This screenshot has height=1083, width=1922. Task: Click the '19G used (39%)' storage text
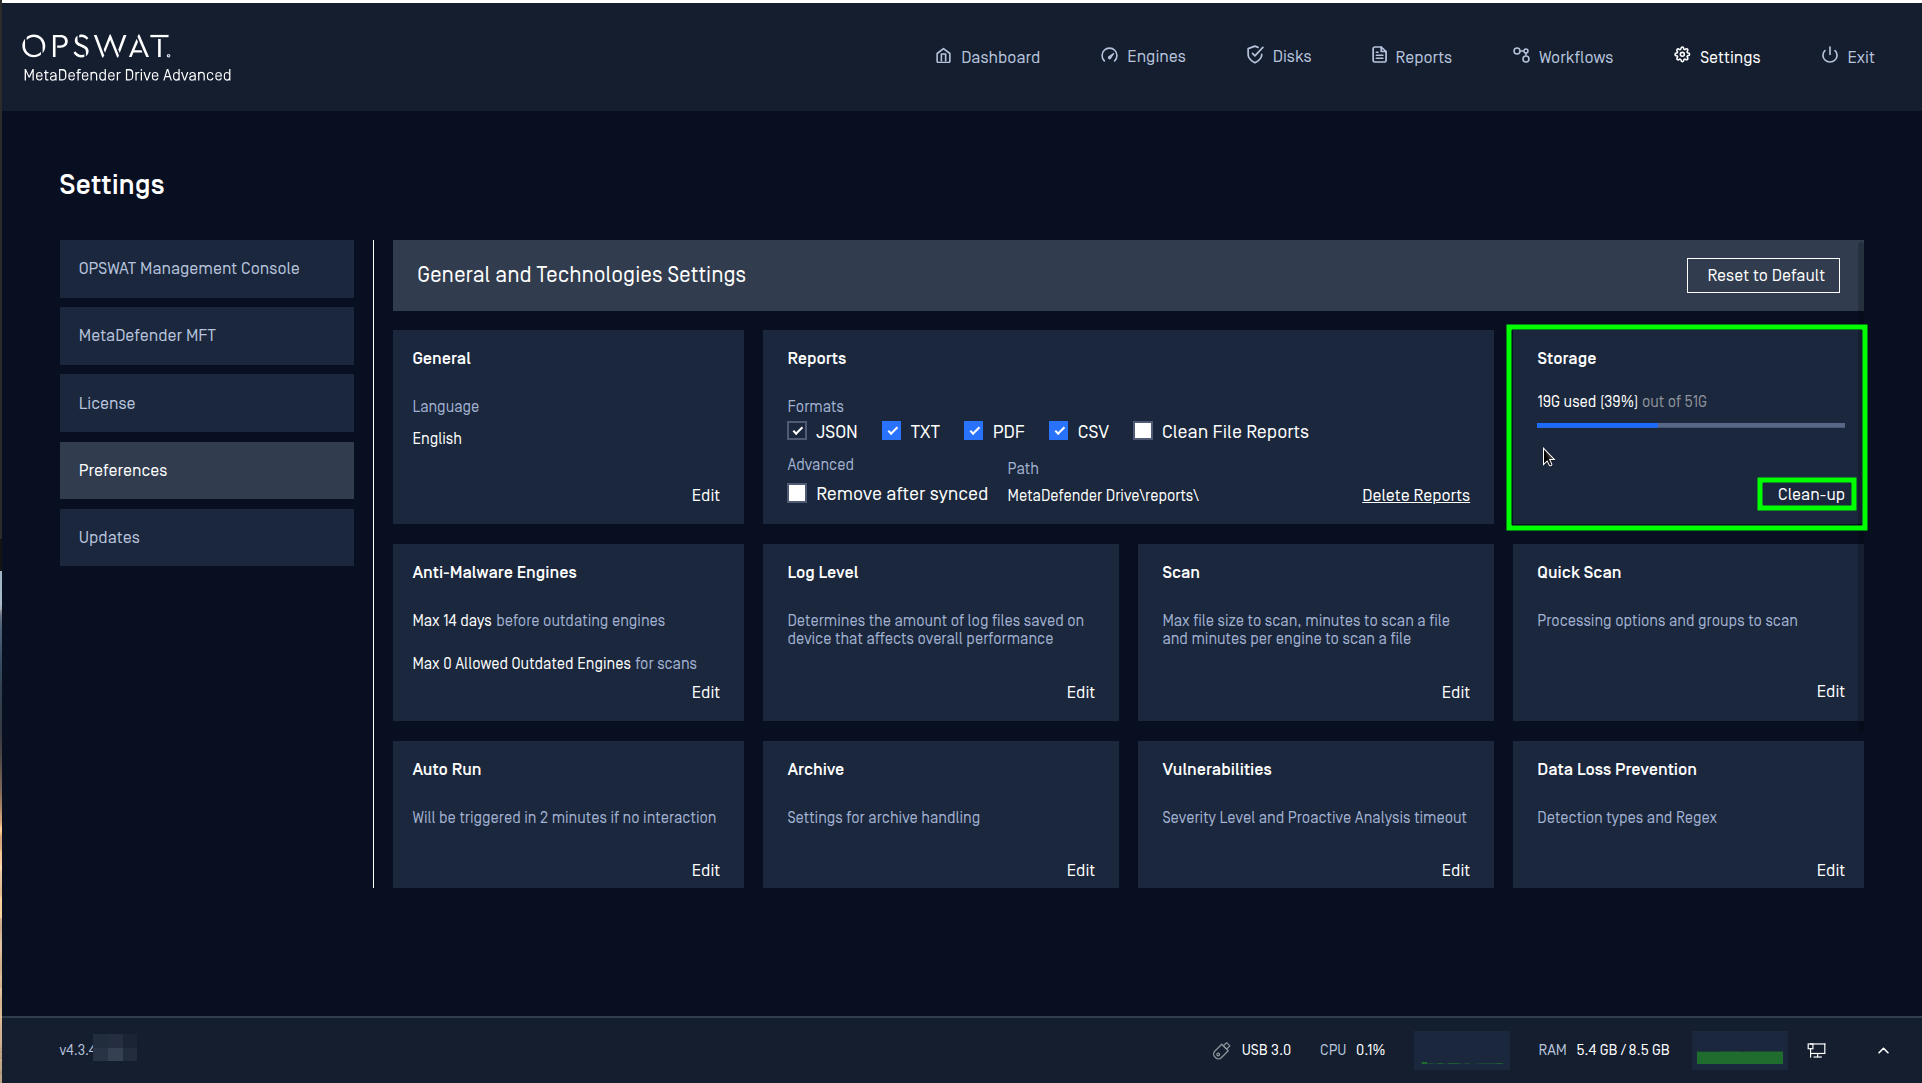coord(1587,401)
